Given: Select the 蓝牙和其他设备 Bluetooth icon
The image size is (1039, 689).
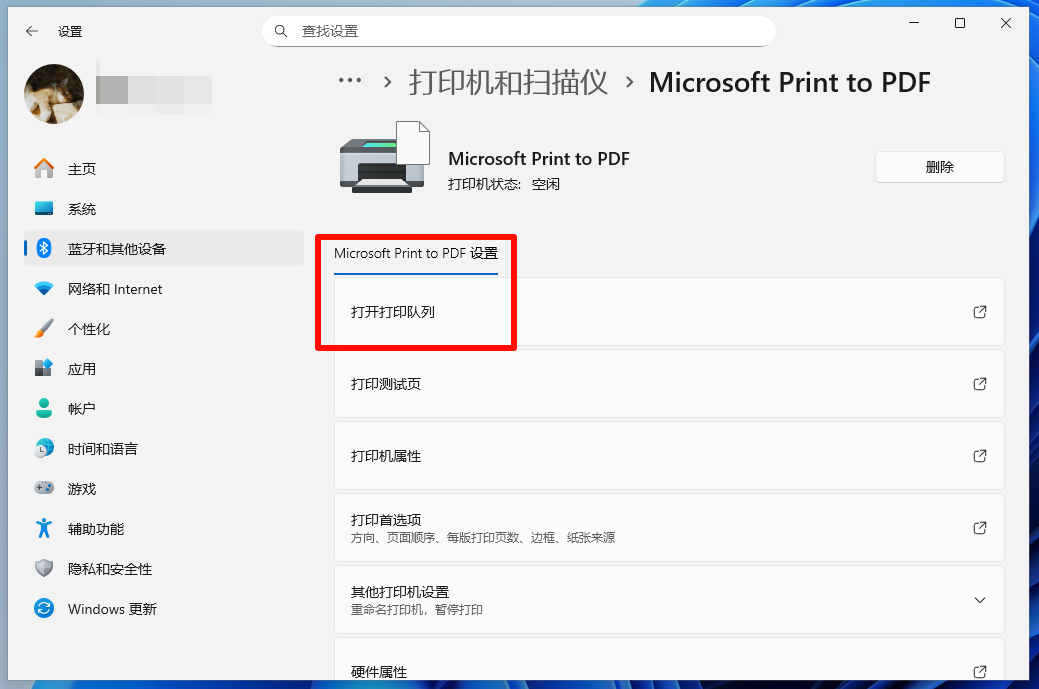Looking at the screenshot, I should [44, 248].
